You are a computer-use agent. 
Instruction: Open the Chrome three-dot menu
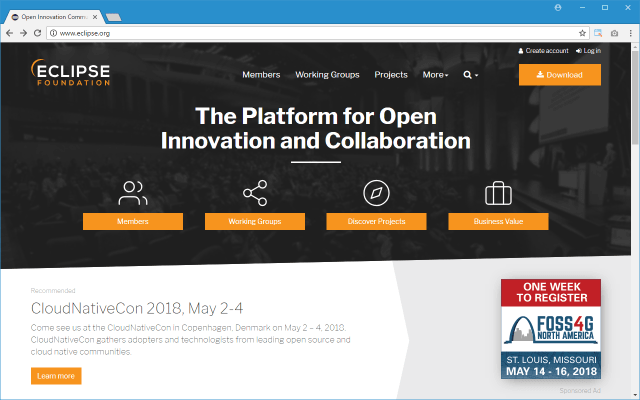pos(631,33)
